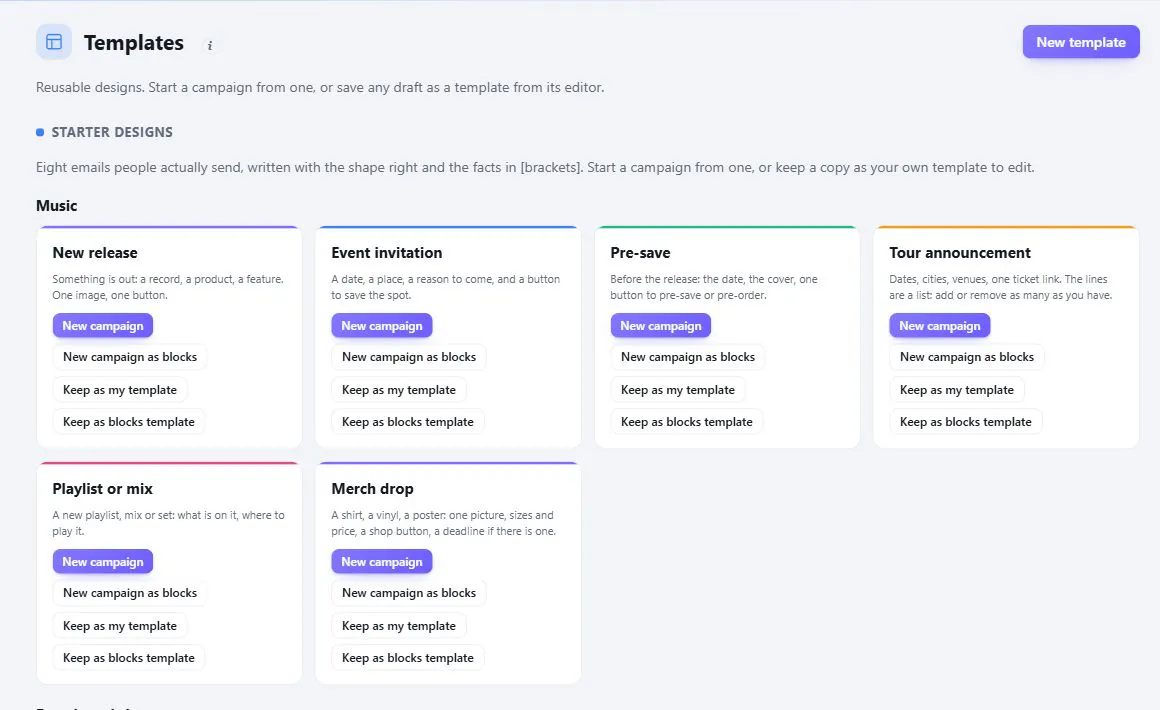This screenshot has height=710, width=1160.
Task: Keep New release as blocks template
Action: [x=129, y=422]
